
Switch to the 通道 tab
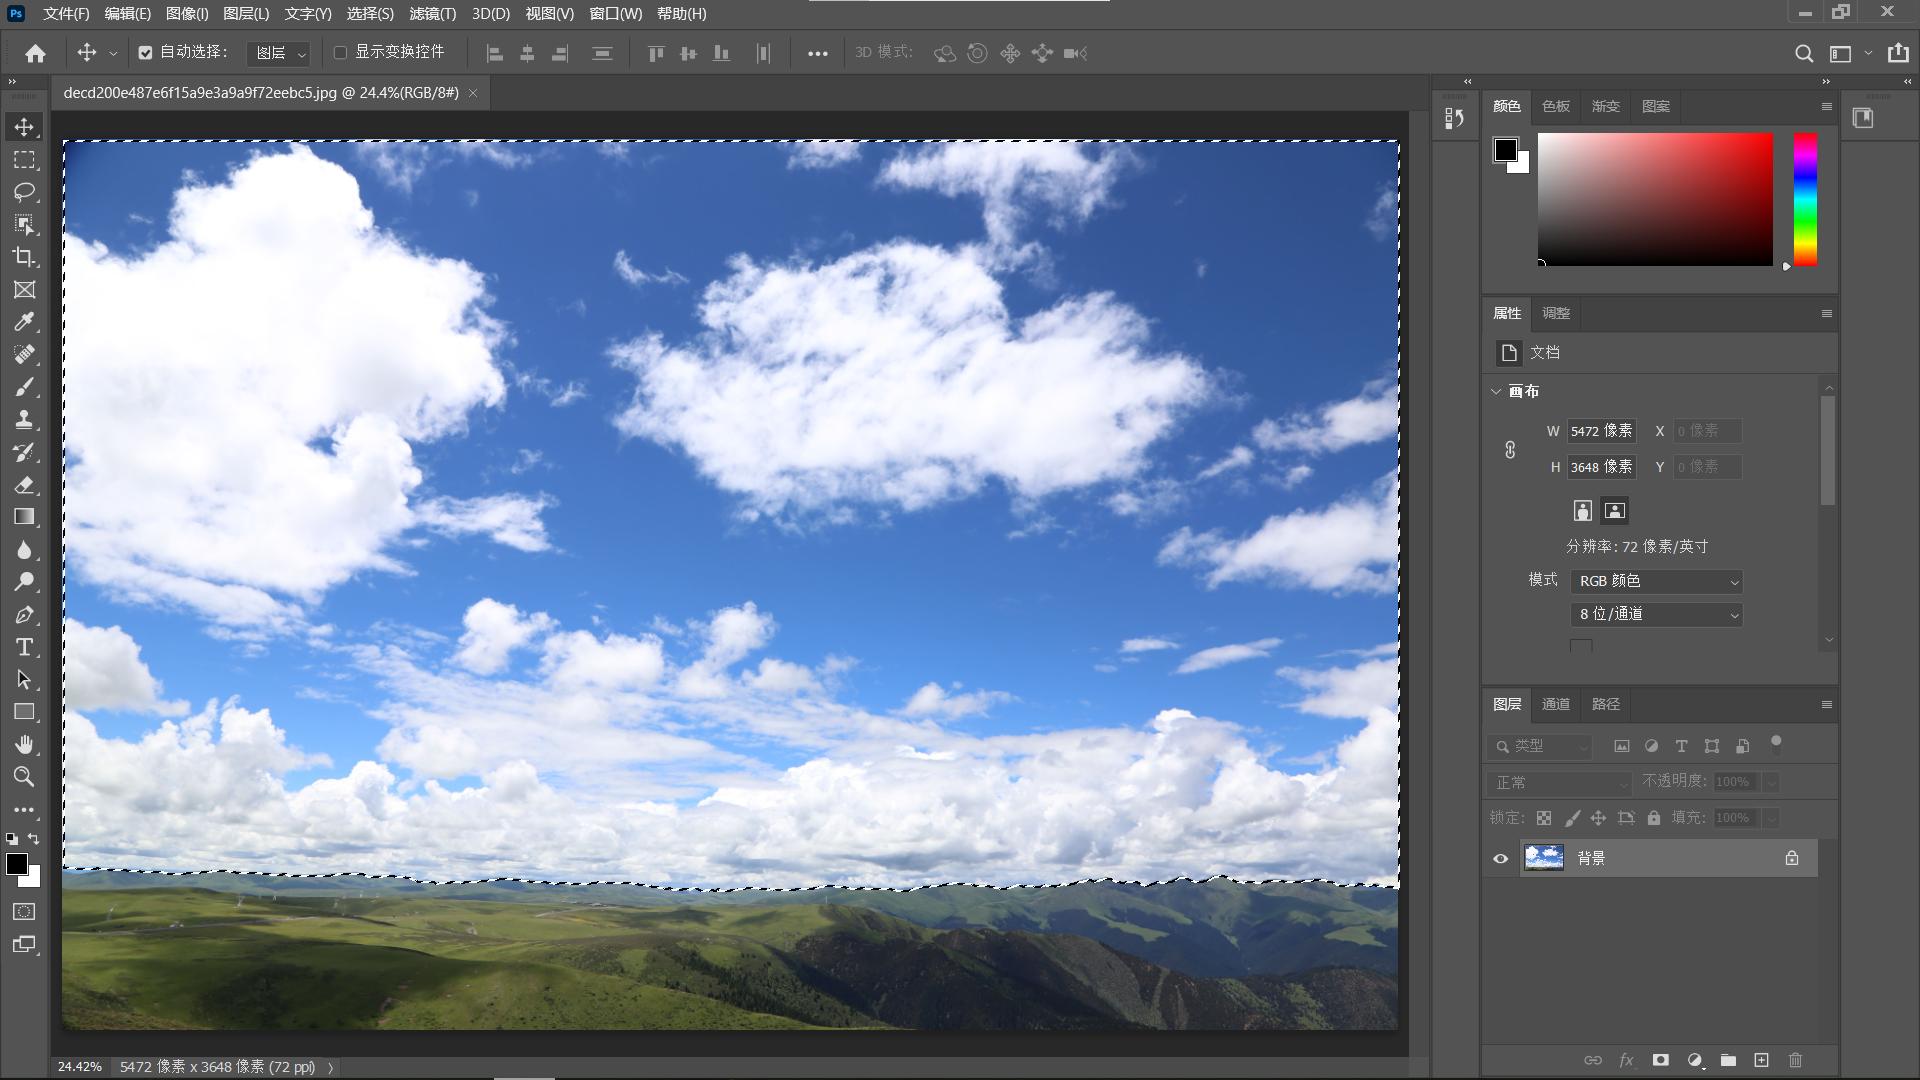pyautogui.click(x=1556, y=704)
